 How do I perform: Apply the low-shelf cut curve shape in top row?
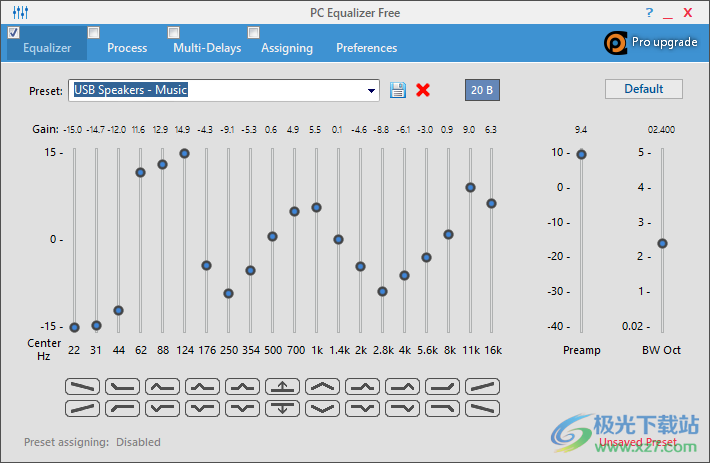click(122, 387)
